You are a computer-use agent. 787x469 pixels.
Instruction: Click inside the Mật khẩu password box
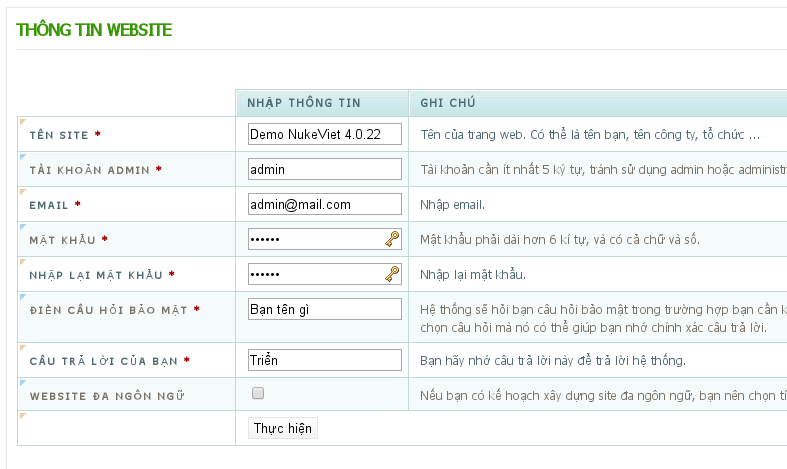(x=314, y=240)
